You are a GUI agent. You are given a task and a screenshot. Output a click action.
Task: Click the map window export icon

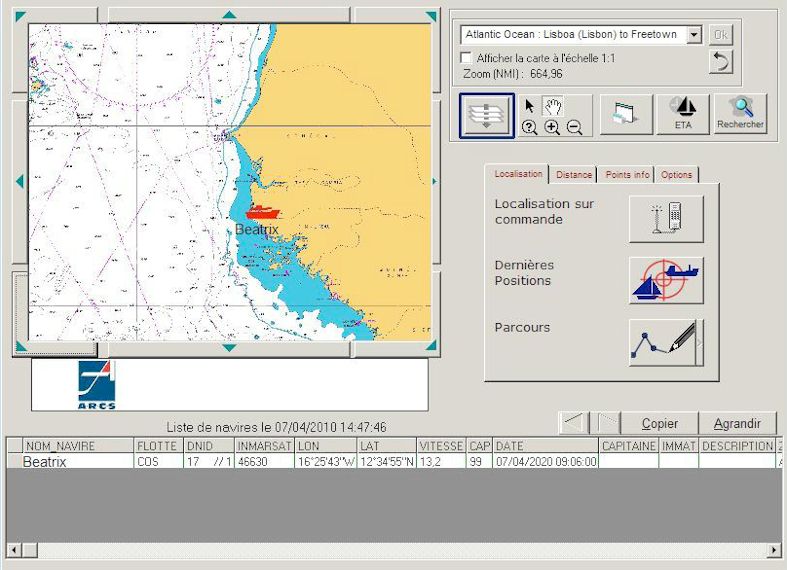coord(626,114)
